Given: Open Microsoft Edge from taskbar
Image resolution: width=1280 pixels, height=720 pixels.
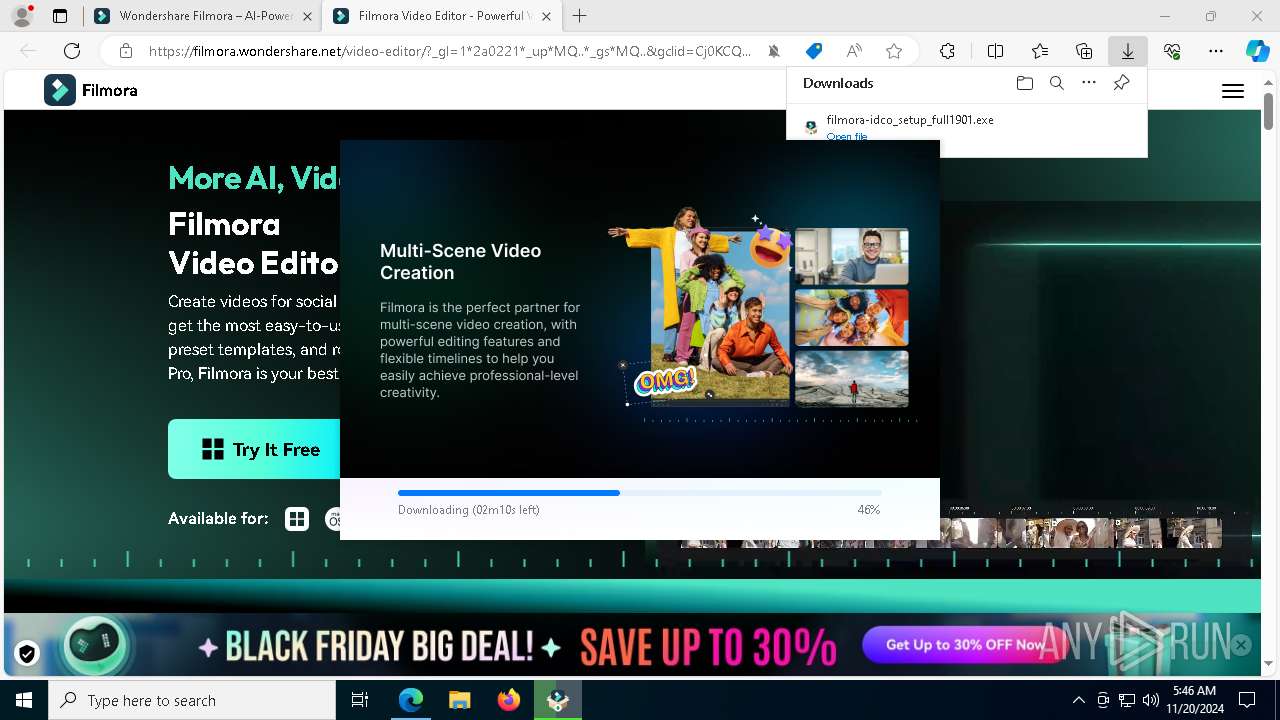Looking at the screenshot, I should click(411, 700).
